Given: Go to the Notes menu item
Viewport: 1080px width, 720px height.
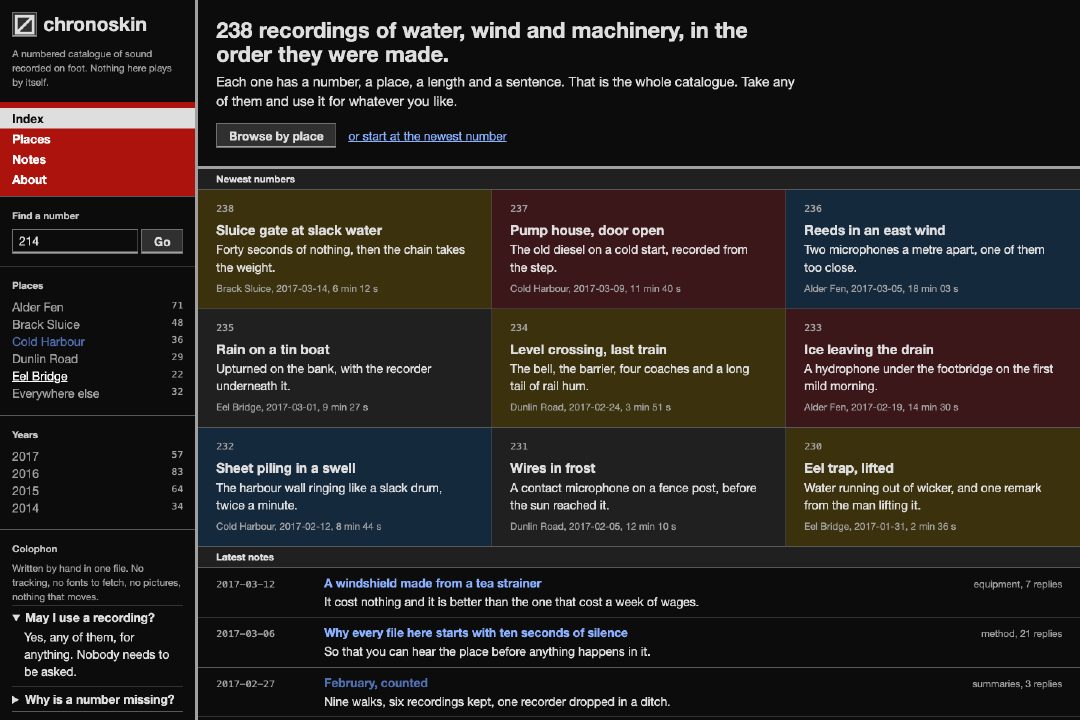Looking at the screenshot, I should point(98,159).
